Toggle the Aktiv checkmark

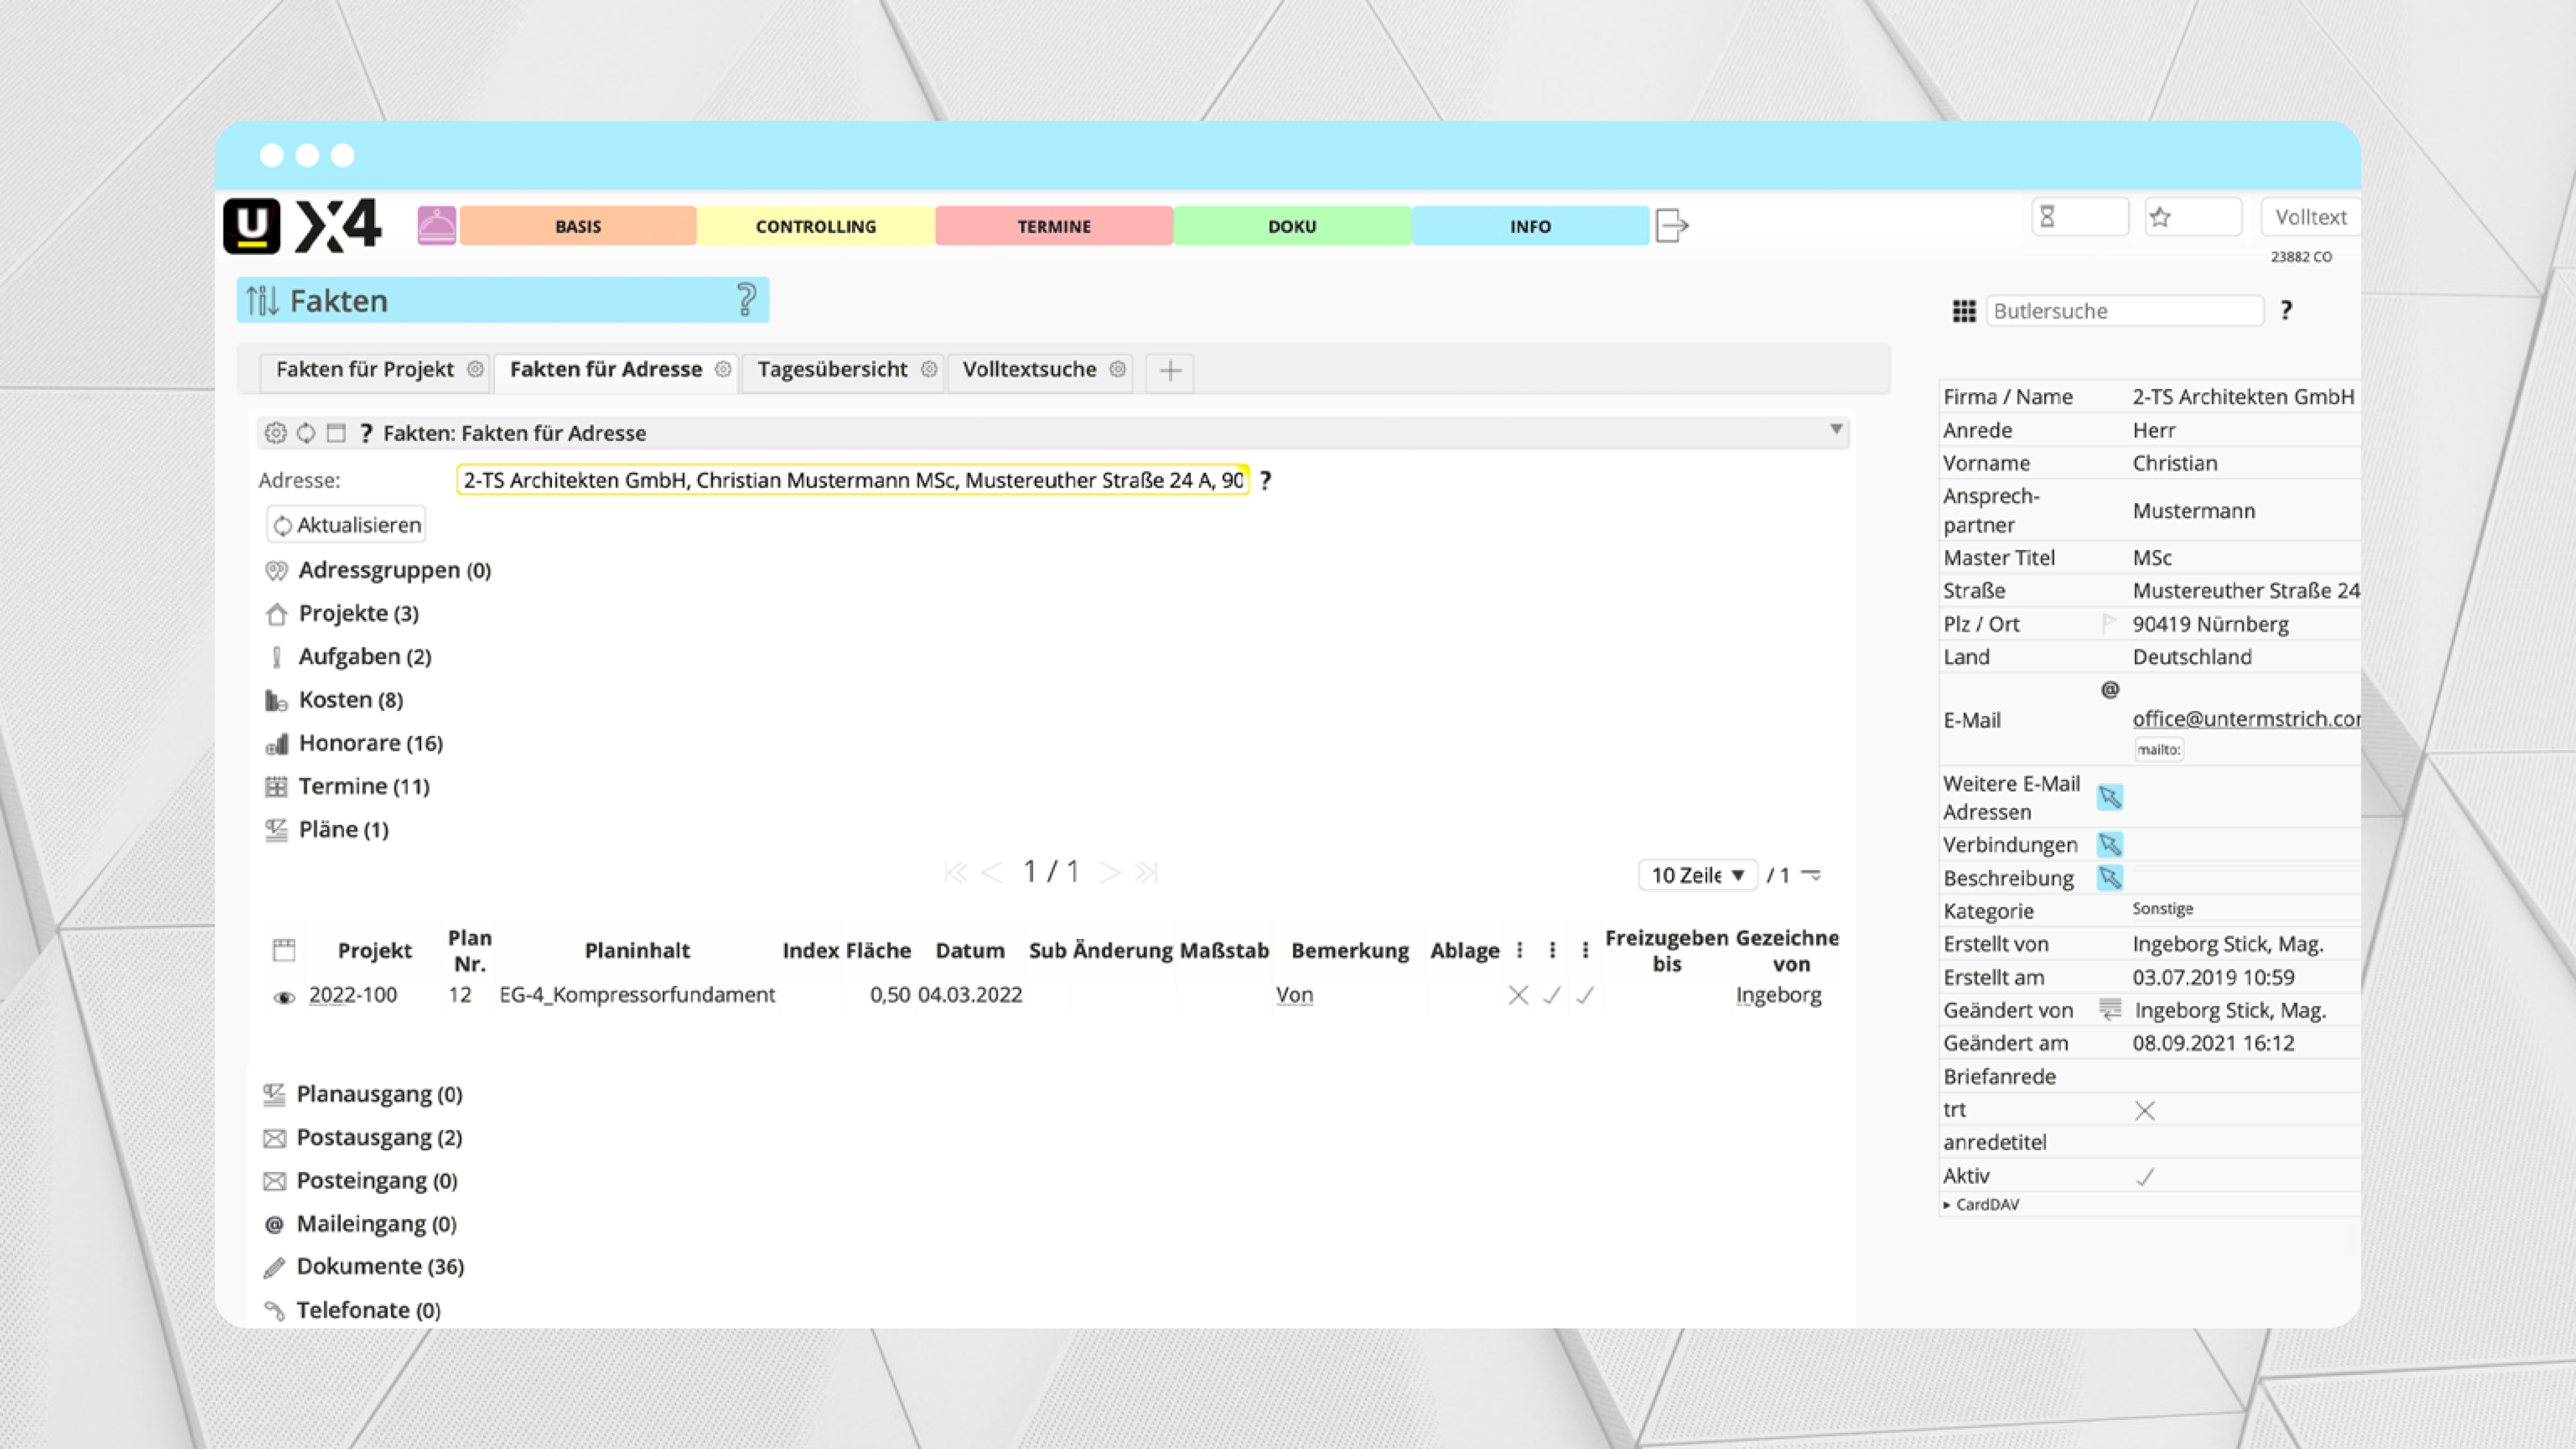coord(2144,1177)
